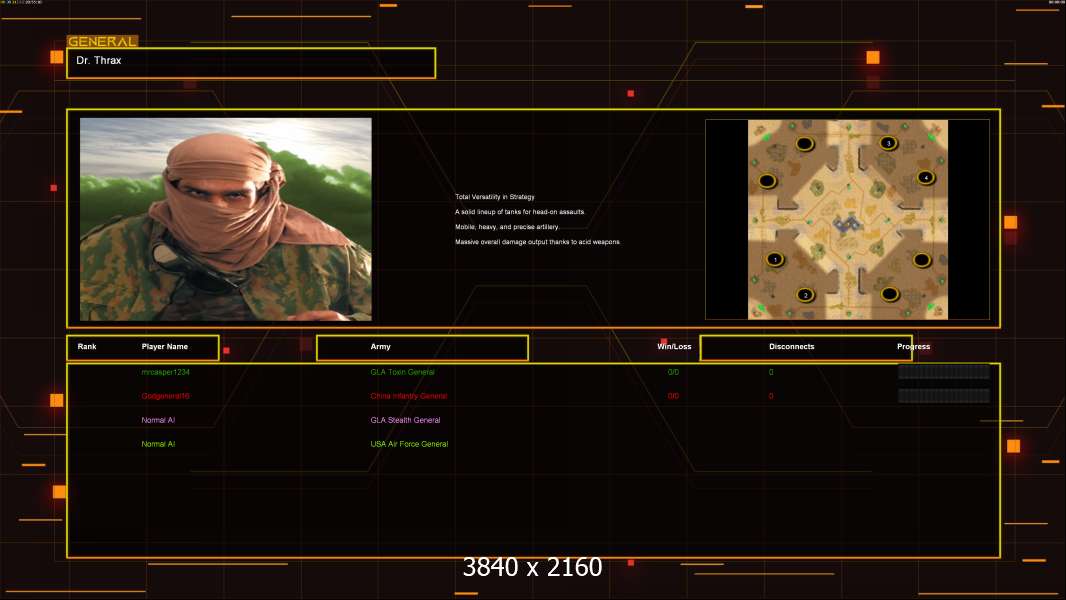Click the "Total Versatility in Strategy" line
Image resolution: width=1066 pixels, height=600 pixels.
[495, 197]
